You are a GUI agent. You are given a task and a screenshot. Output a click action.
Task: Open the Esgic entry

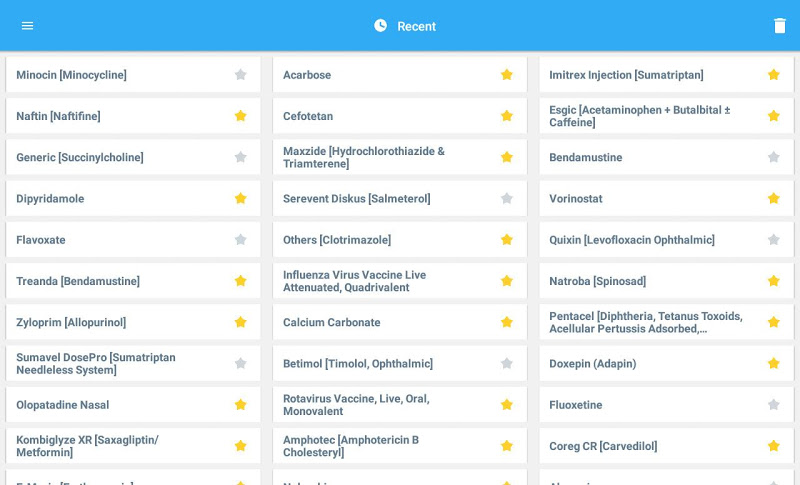[666, 116]
